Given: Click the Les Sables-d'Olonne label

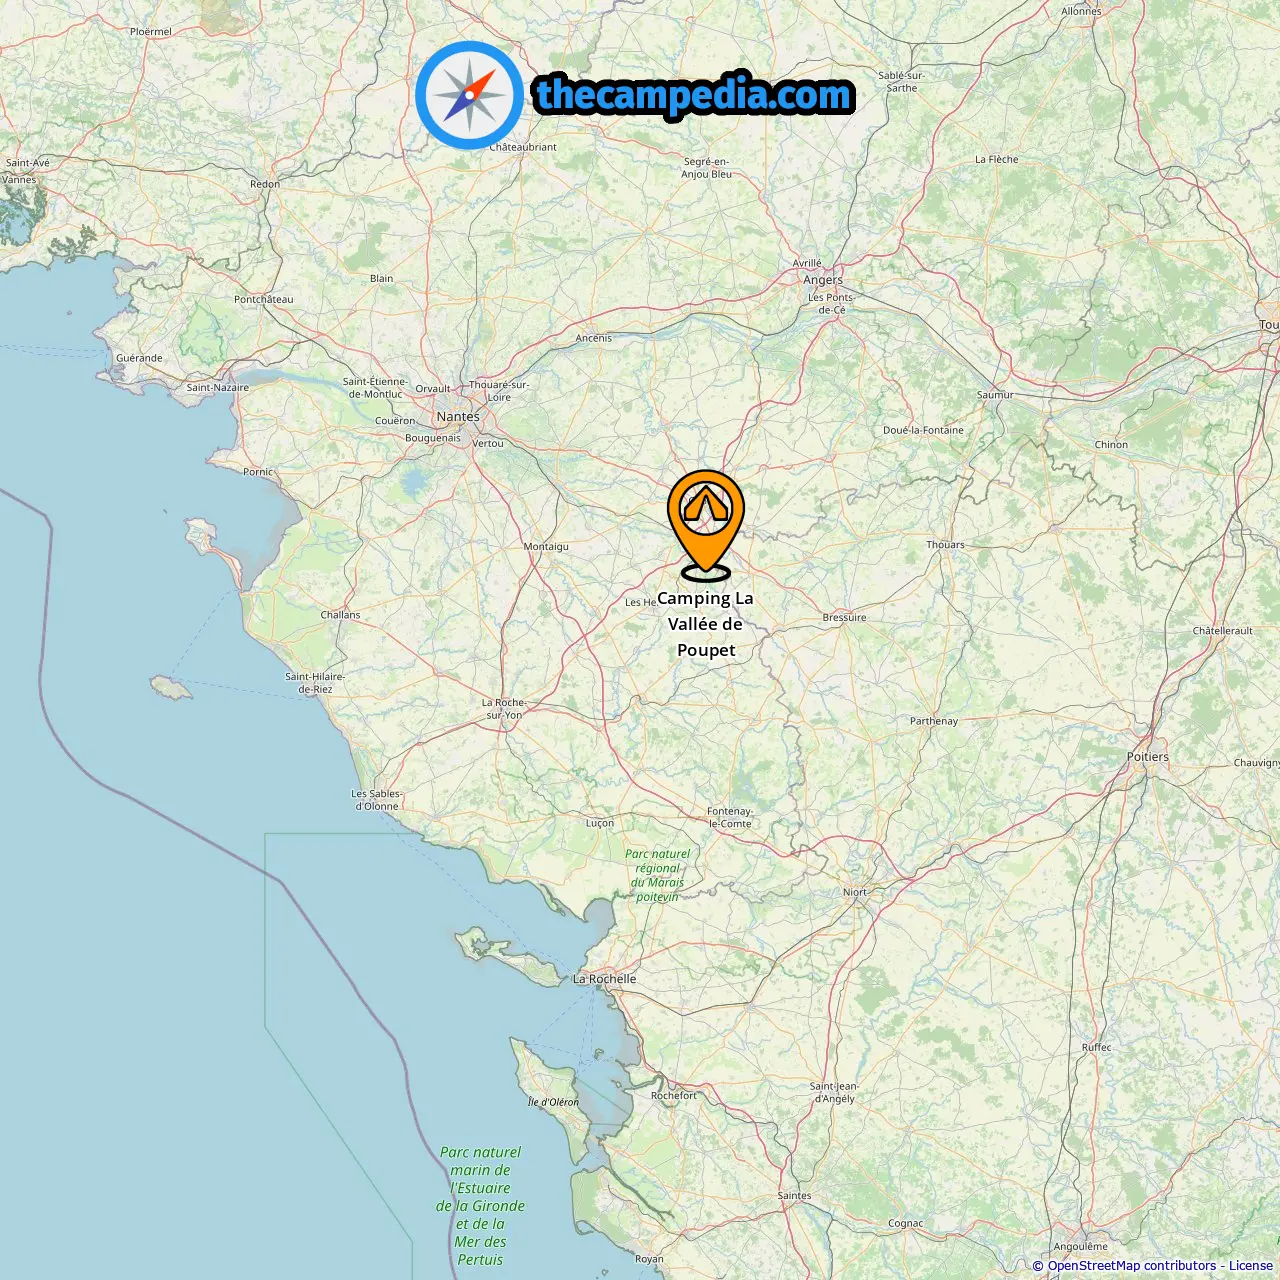Looking at the screenshot, I should pos(377,800).
